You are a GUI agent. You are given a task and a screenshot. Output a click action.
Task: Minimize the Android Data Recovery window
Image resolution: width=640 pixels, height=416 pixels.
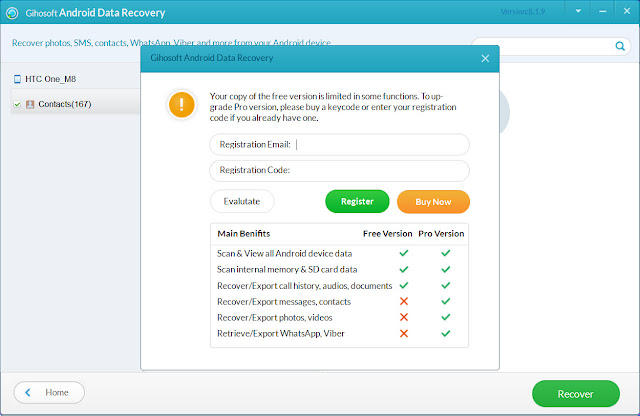pyautogui.click(x=602, y=12)
